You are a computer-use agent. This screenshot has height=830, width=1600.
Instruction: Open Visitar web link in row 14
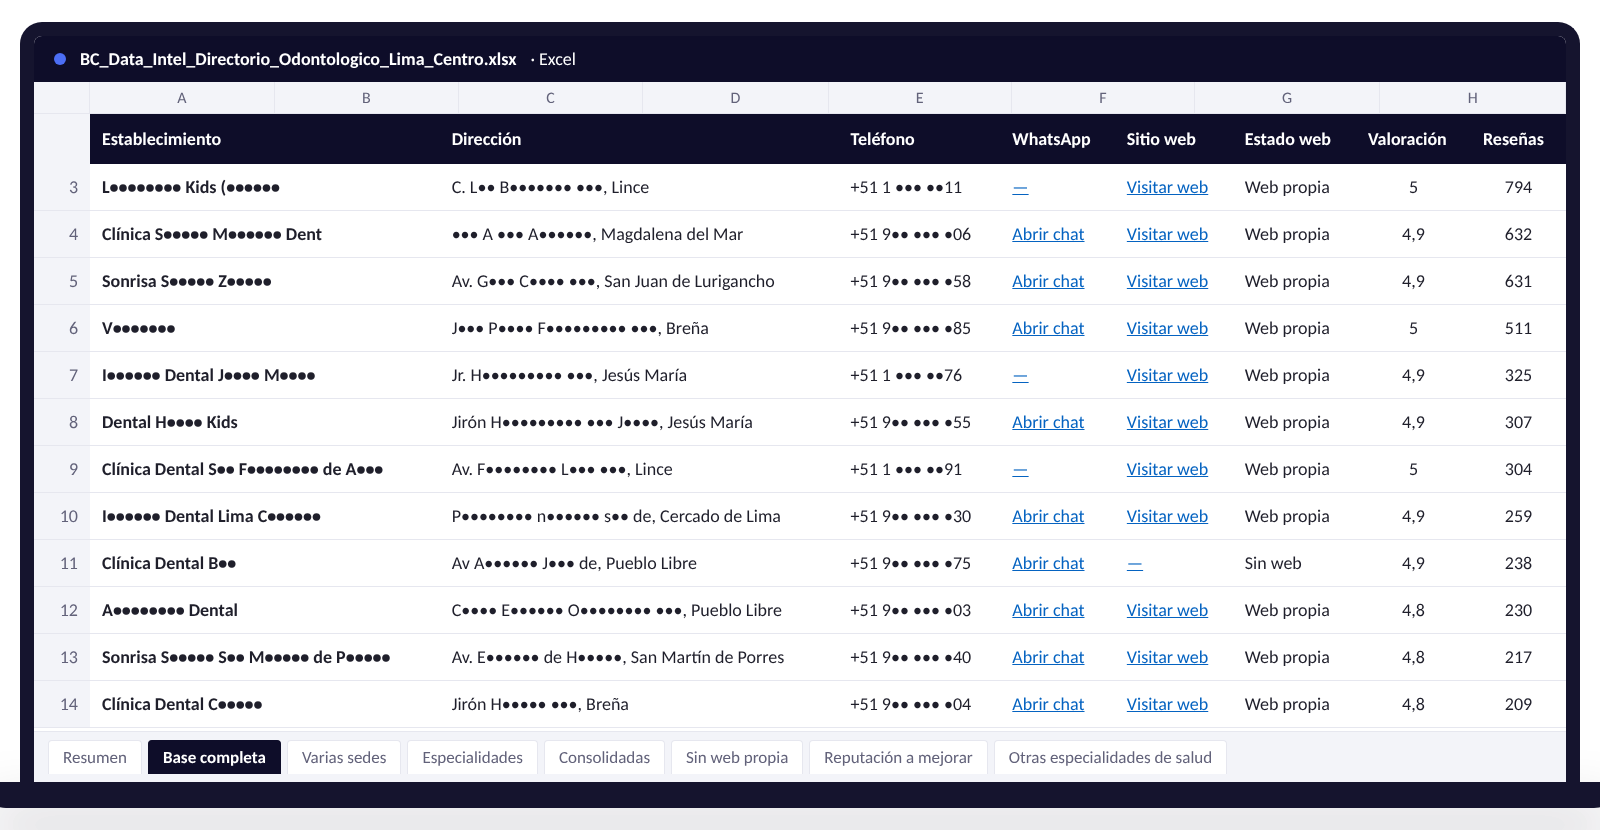tap(1167, 704)
